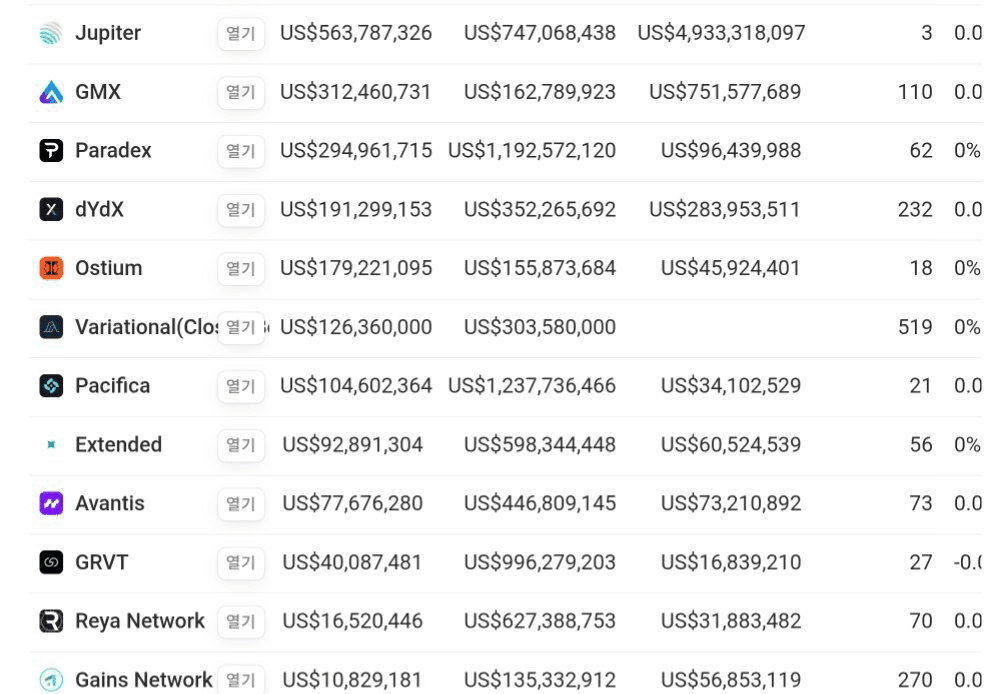
Task: Click the GMX logo icon
Action: [51, 92]
